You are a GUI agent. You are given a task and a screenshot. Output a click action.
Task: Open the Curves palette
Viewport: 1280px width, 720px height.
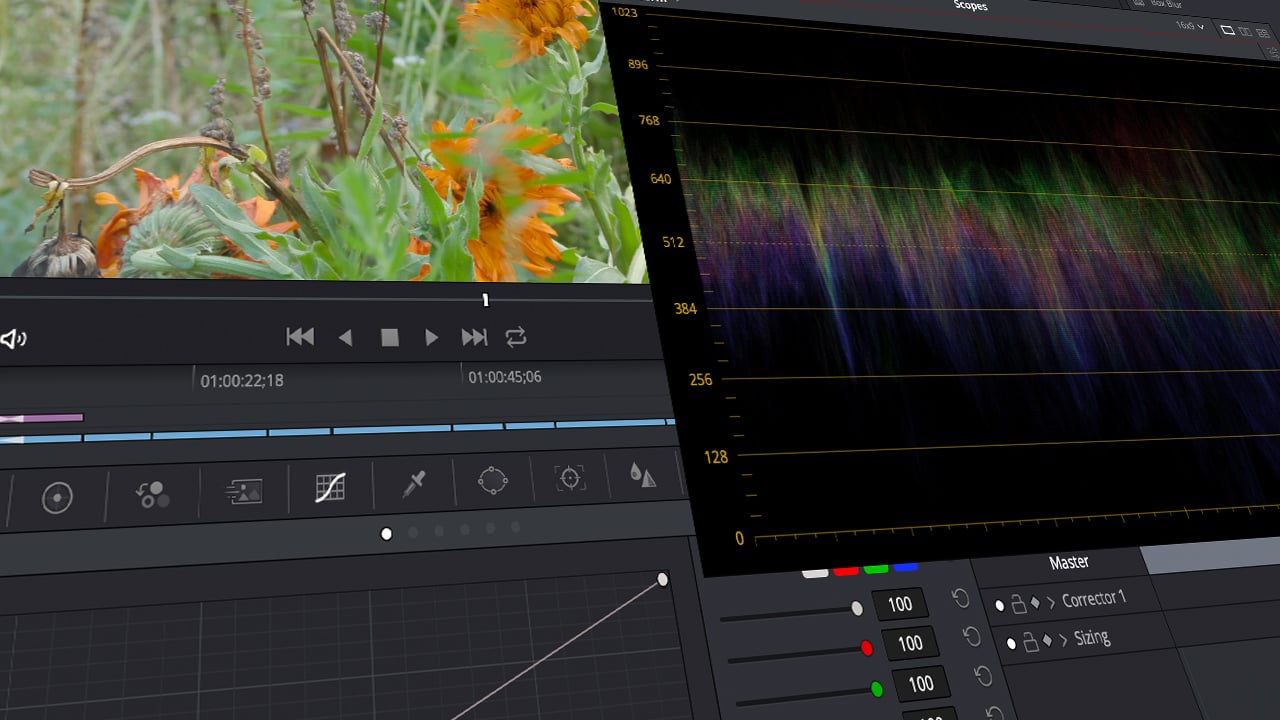coord(330,489)
